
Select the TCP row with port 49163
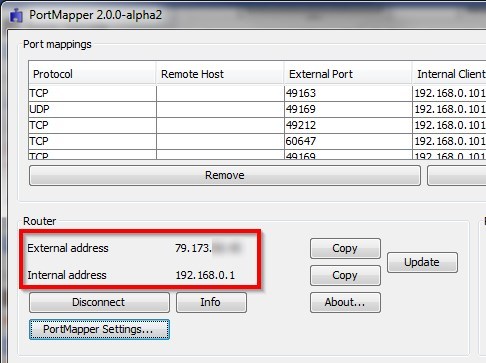257,93
